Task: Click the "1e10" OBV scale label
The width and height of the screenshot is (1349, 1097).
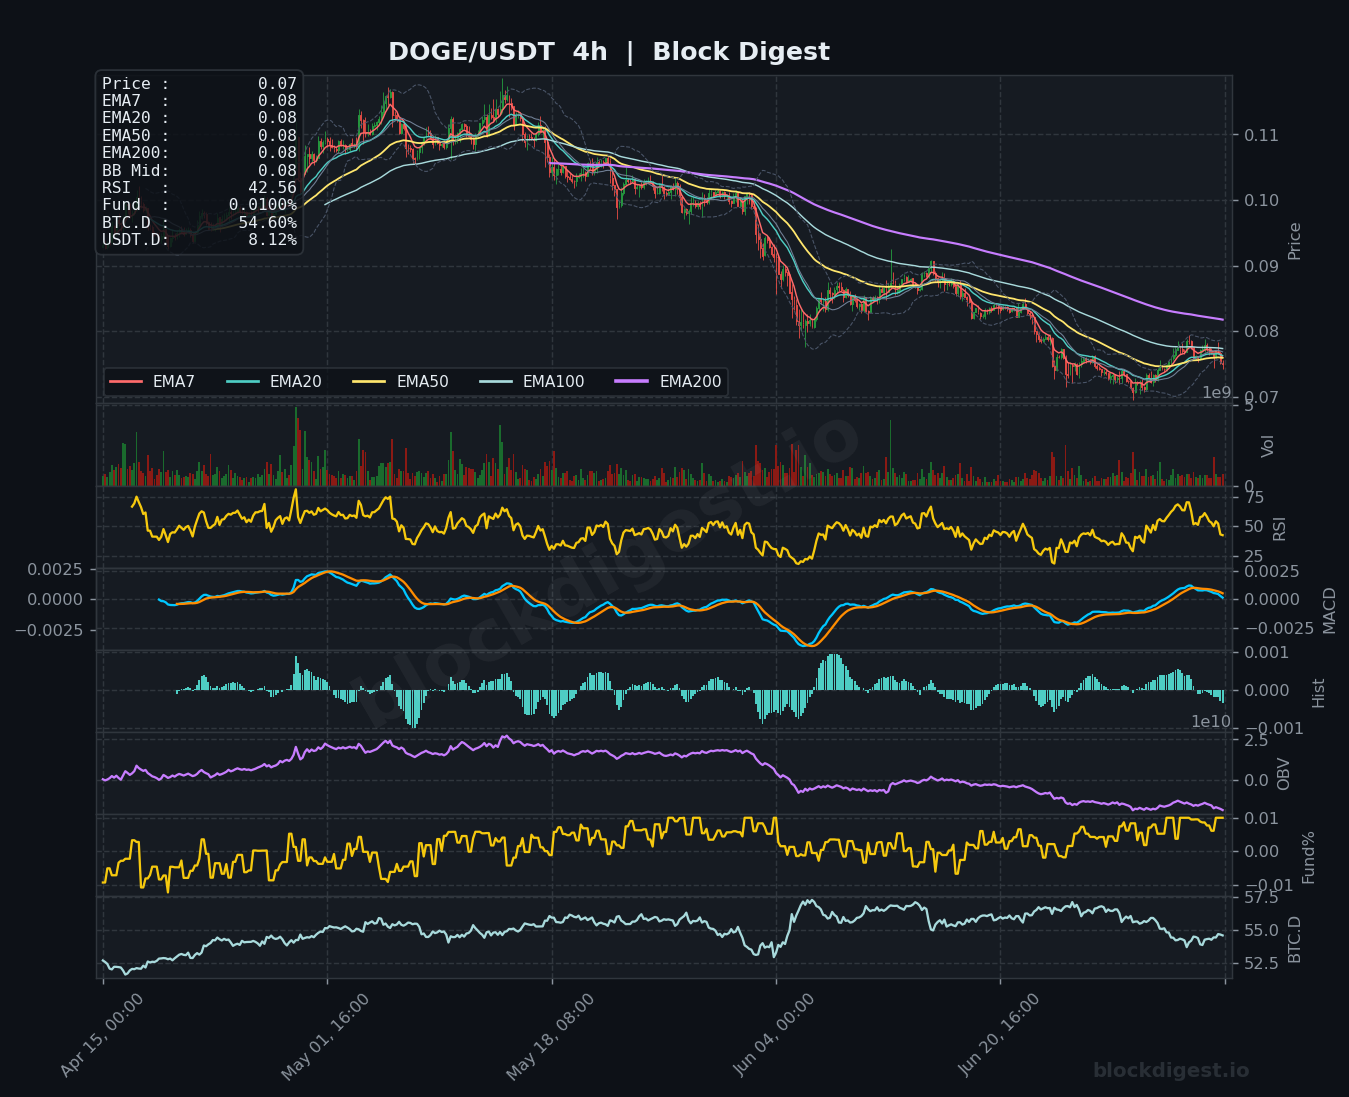Action: click(x=1212, y=722)
